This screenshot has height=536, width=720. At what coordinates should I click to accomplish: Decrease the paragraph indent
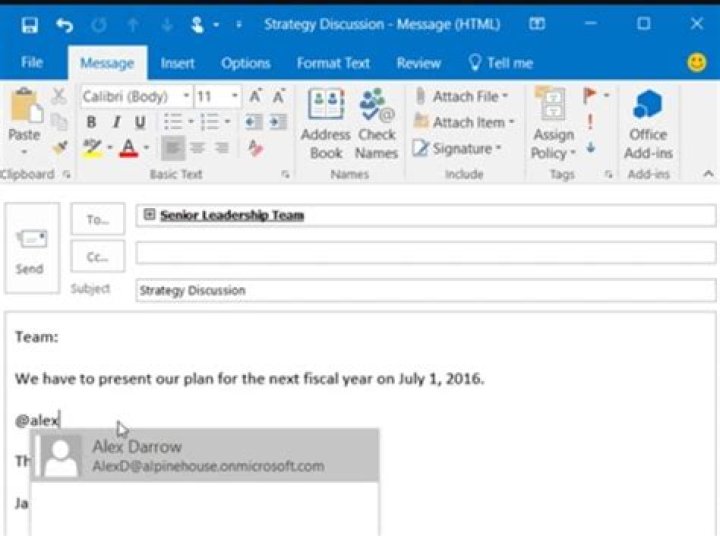(253, 122)
